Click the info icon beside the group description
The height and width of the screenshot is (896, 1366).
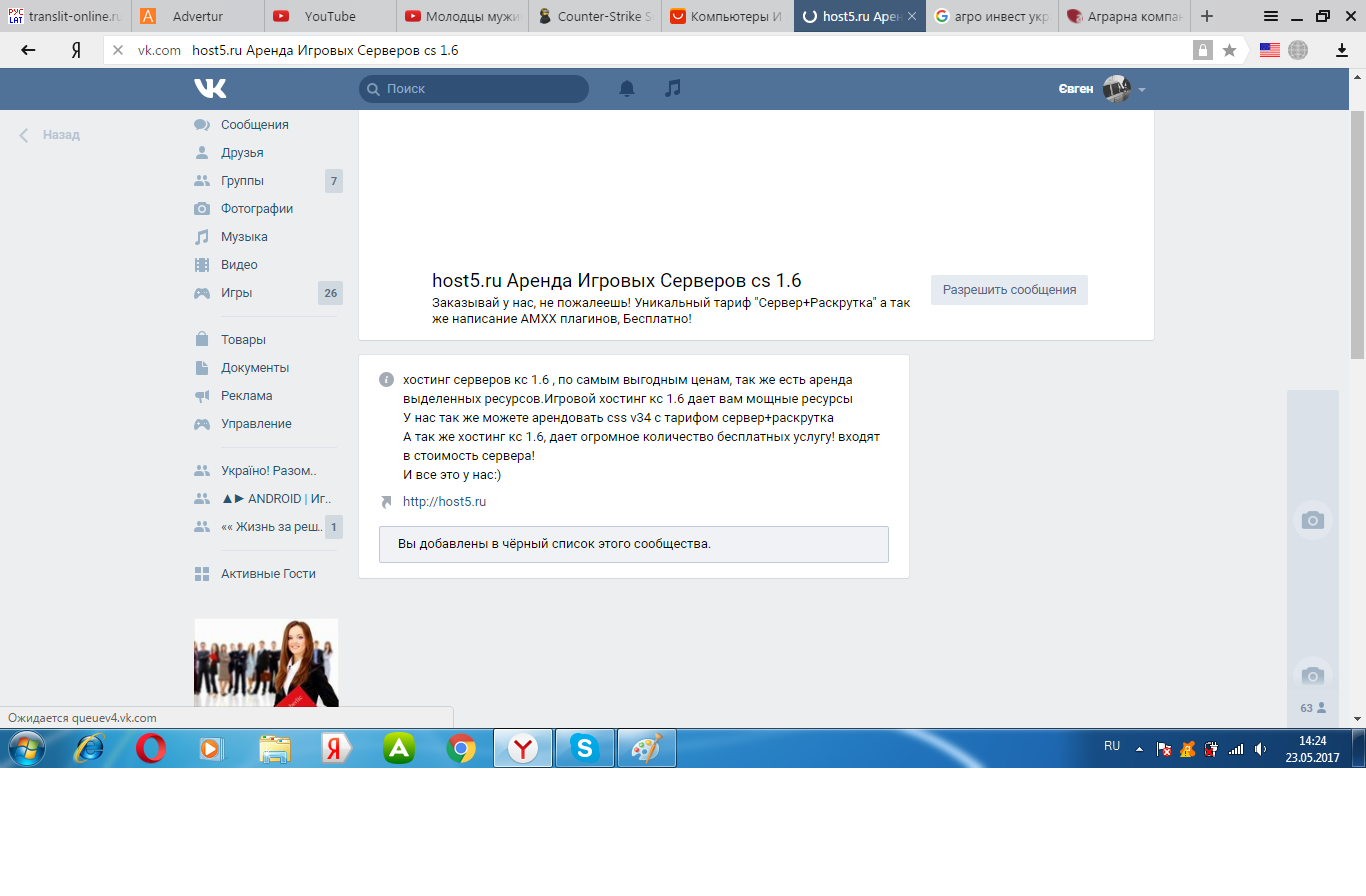386,380
